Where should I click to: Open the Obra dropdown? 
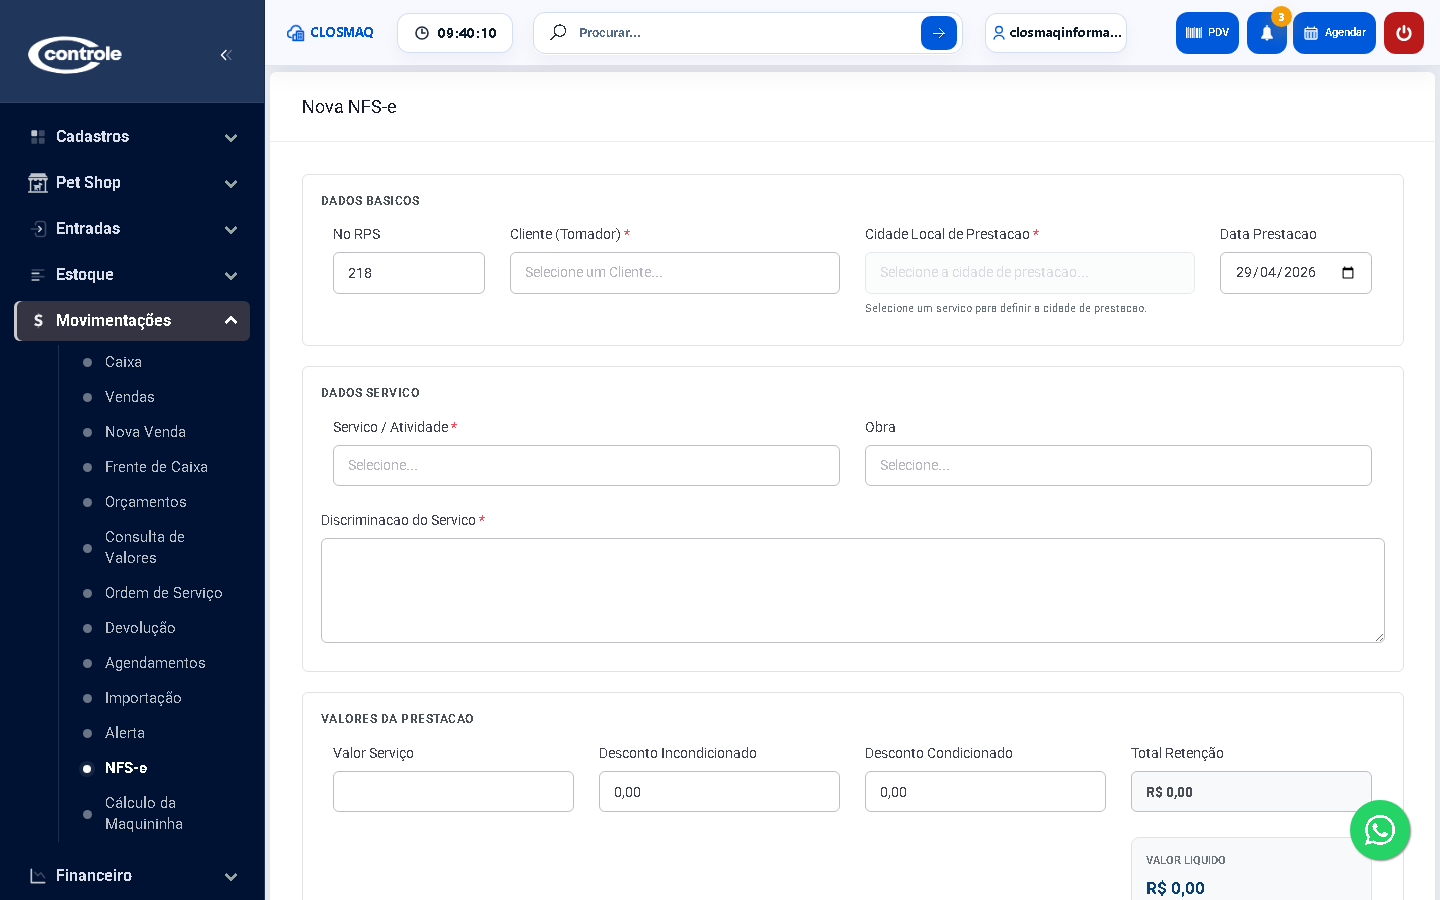pyautogui.click(x=1118, y=466)
